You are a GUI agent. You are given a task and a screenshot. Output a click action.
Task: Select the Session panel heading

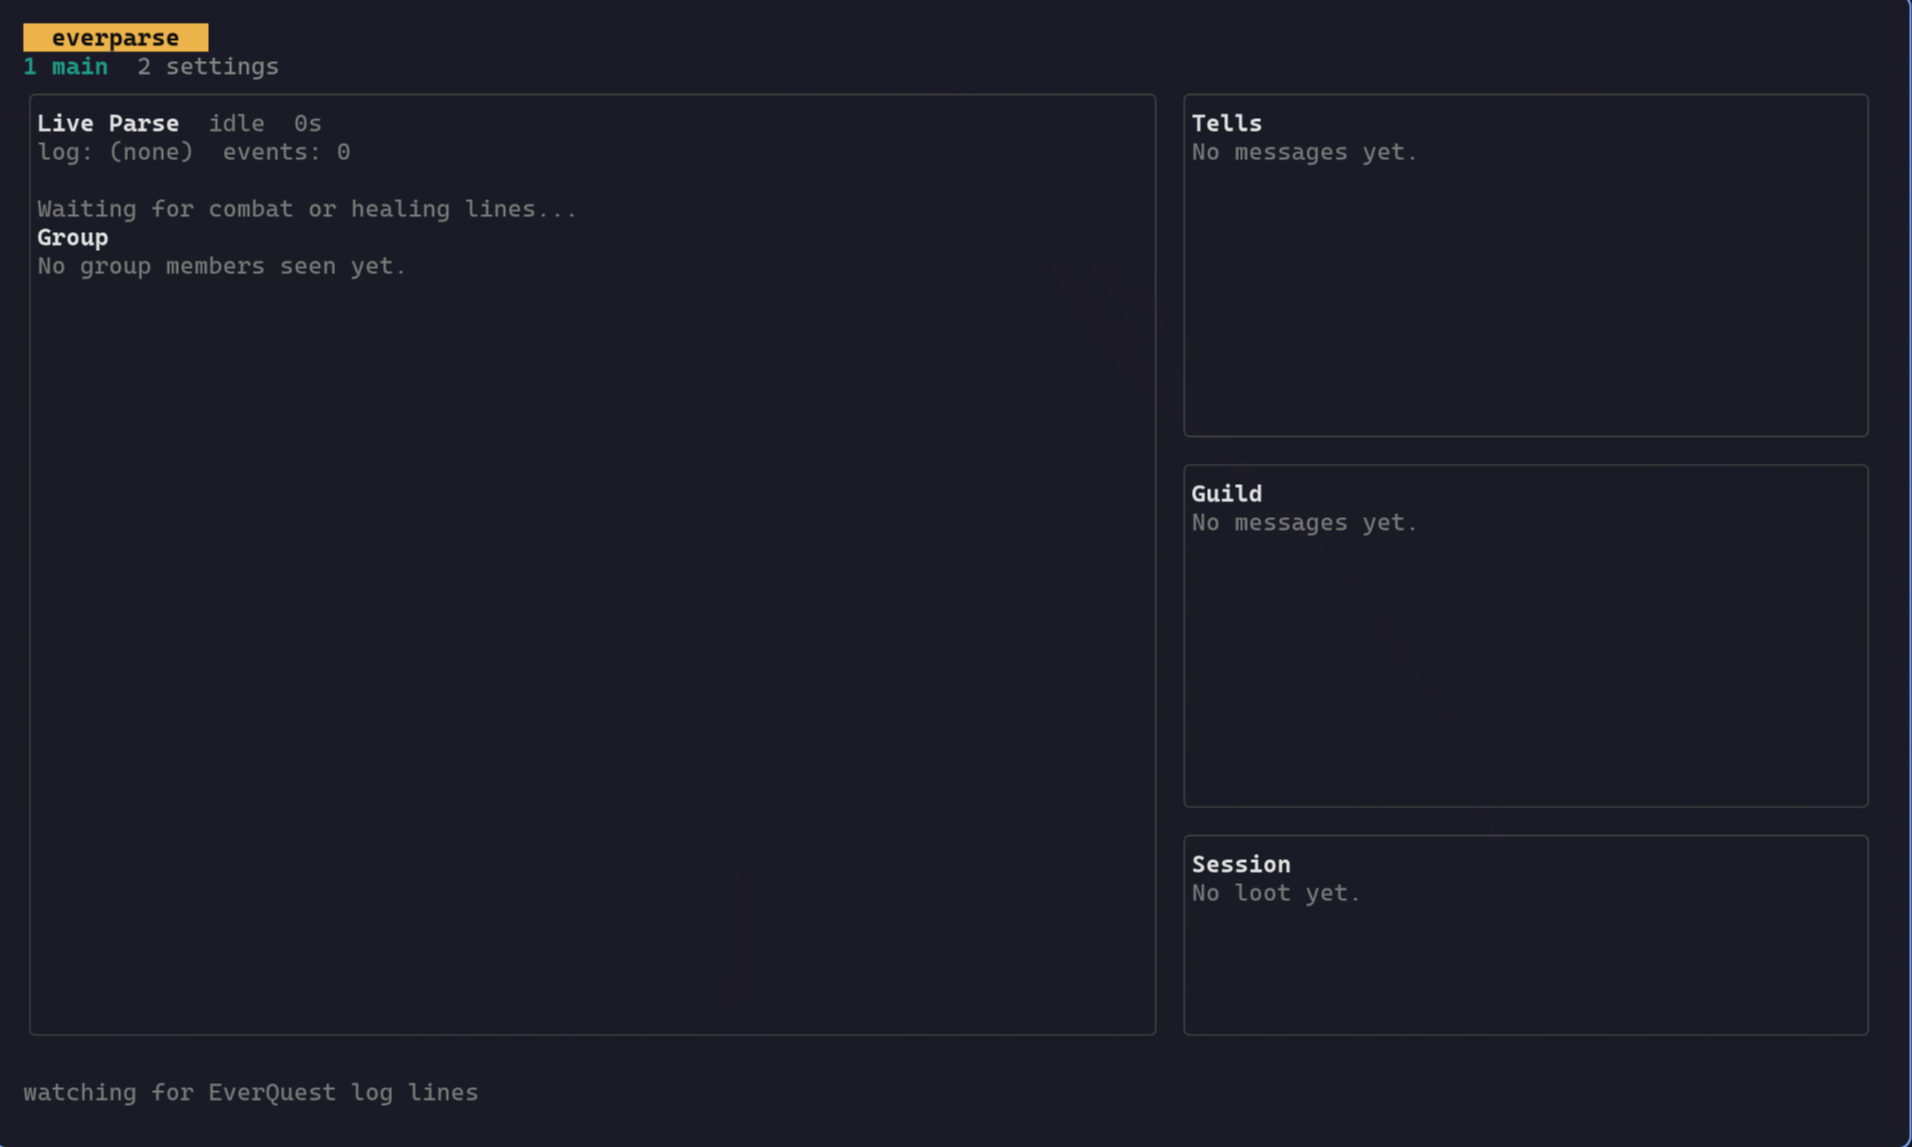pos(1241,864)
